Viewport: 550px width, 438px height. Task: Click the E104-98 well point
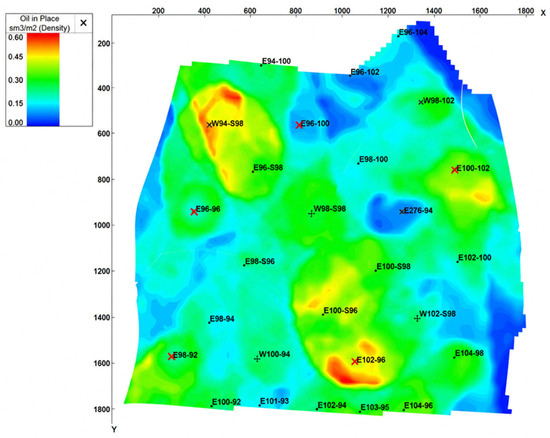click(454, 357)
